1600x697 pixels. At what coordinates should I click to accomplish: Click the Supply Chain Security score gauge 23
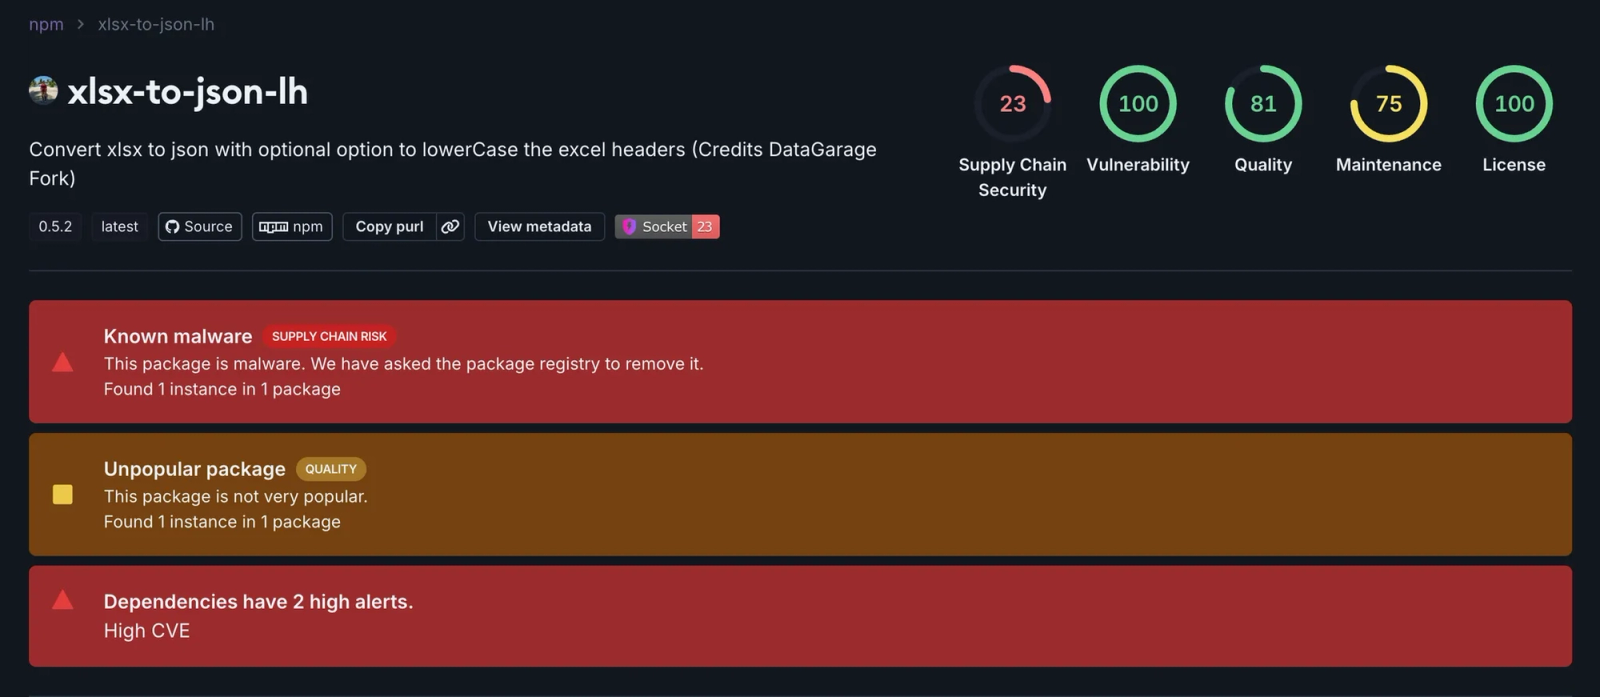coord(1012,104)
